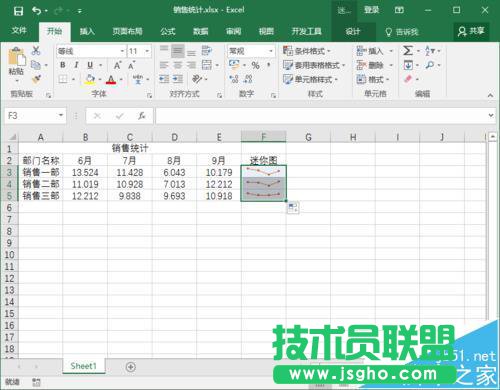Open font color dropdown arrow
The width and height of the screenshot is (500, 390).
coord(121,79)
